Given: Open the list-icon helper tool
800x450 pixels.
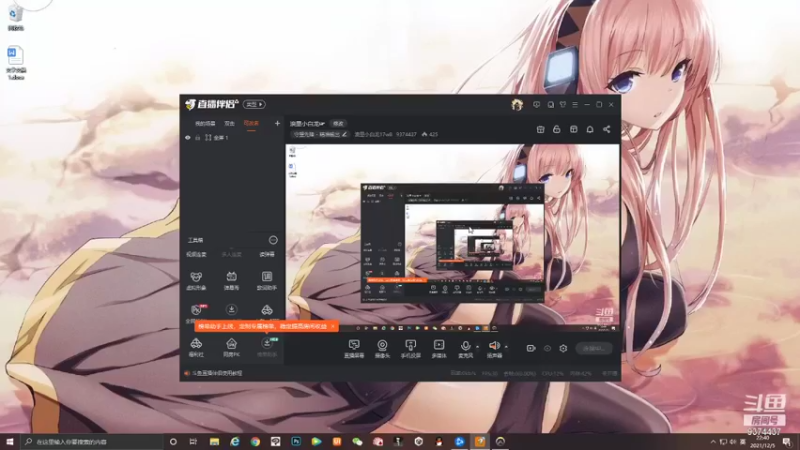Looking at the screenshot, I should tap(267, 280).
